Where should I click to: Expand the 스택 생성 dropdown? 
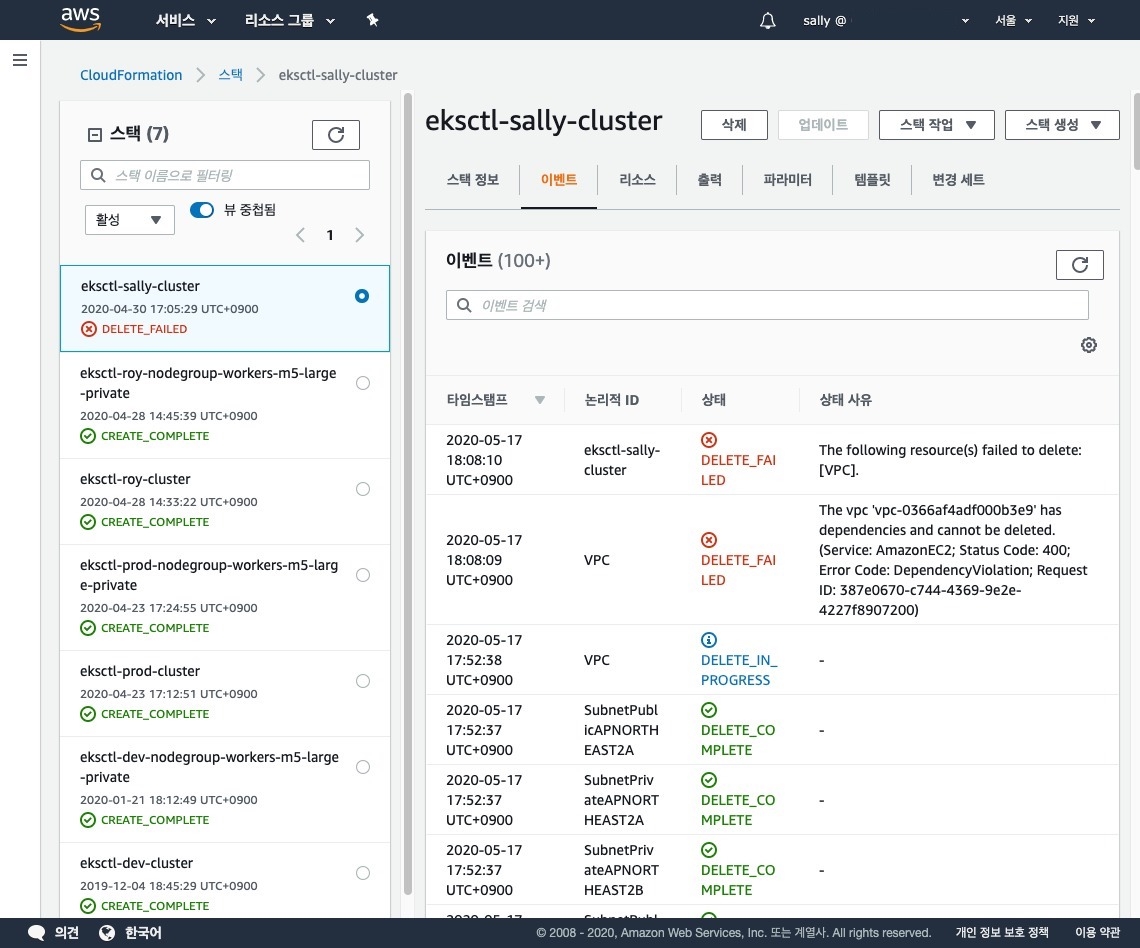tap(1061, 125)
